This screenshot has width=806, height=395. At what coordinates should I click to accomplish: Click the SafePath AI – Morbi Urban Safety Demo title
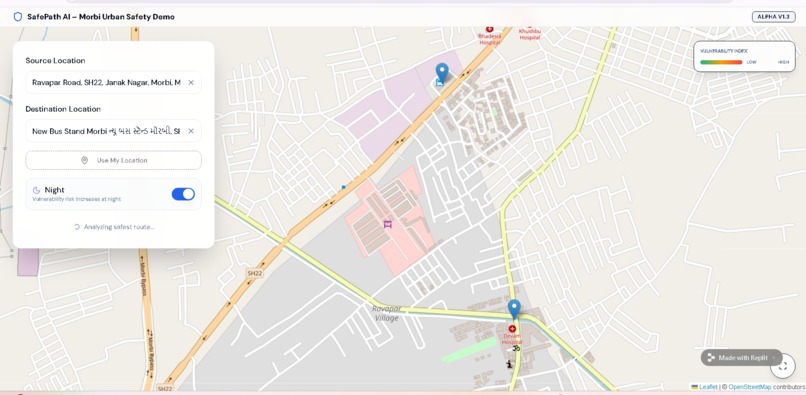pos(101,17)
